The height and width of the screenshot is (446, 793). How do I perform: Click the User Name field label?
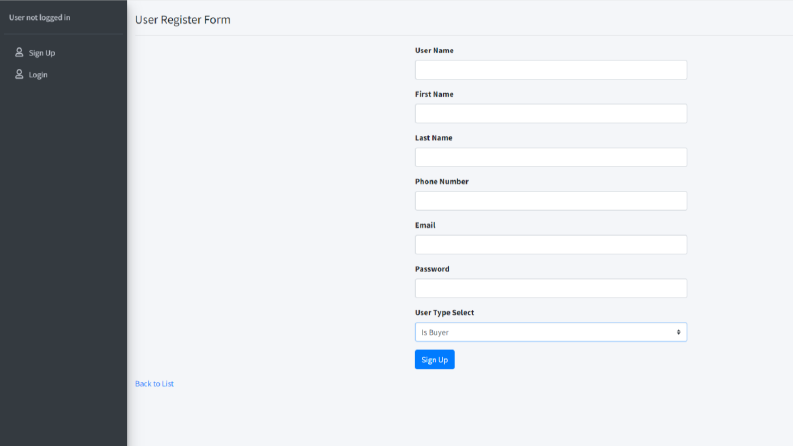coord(434,51)
